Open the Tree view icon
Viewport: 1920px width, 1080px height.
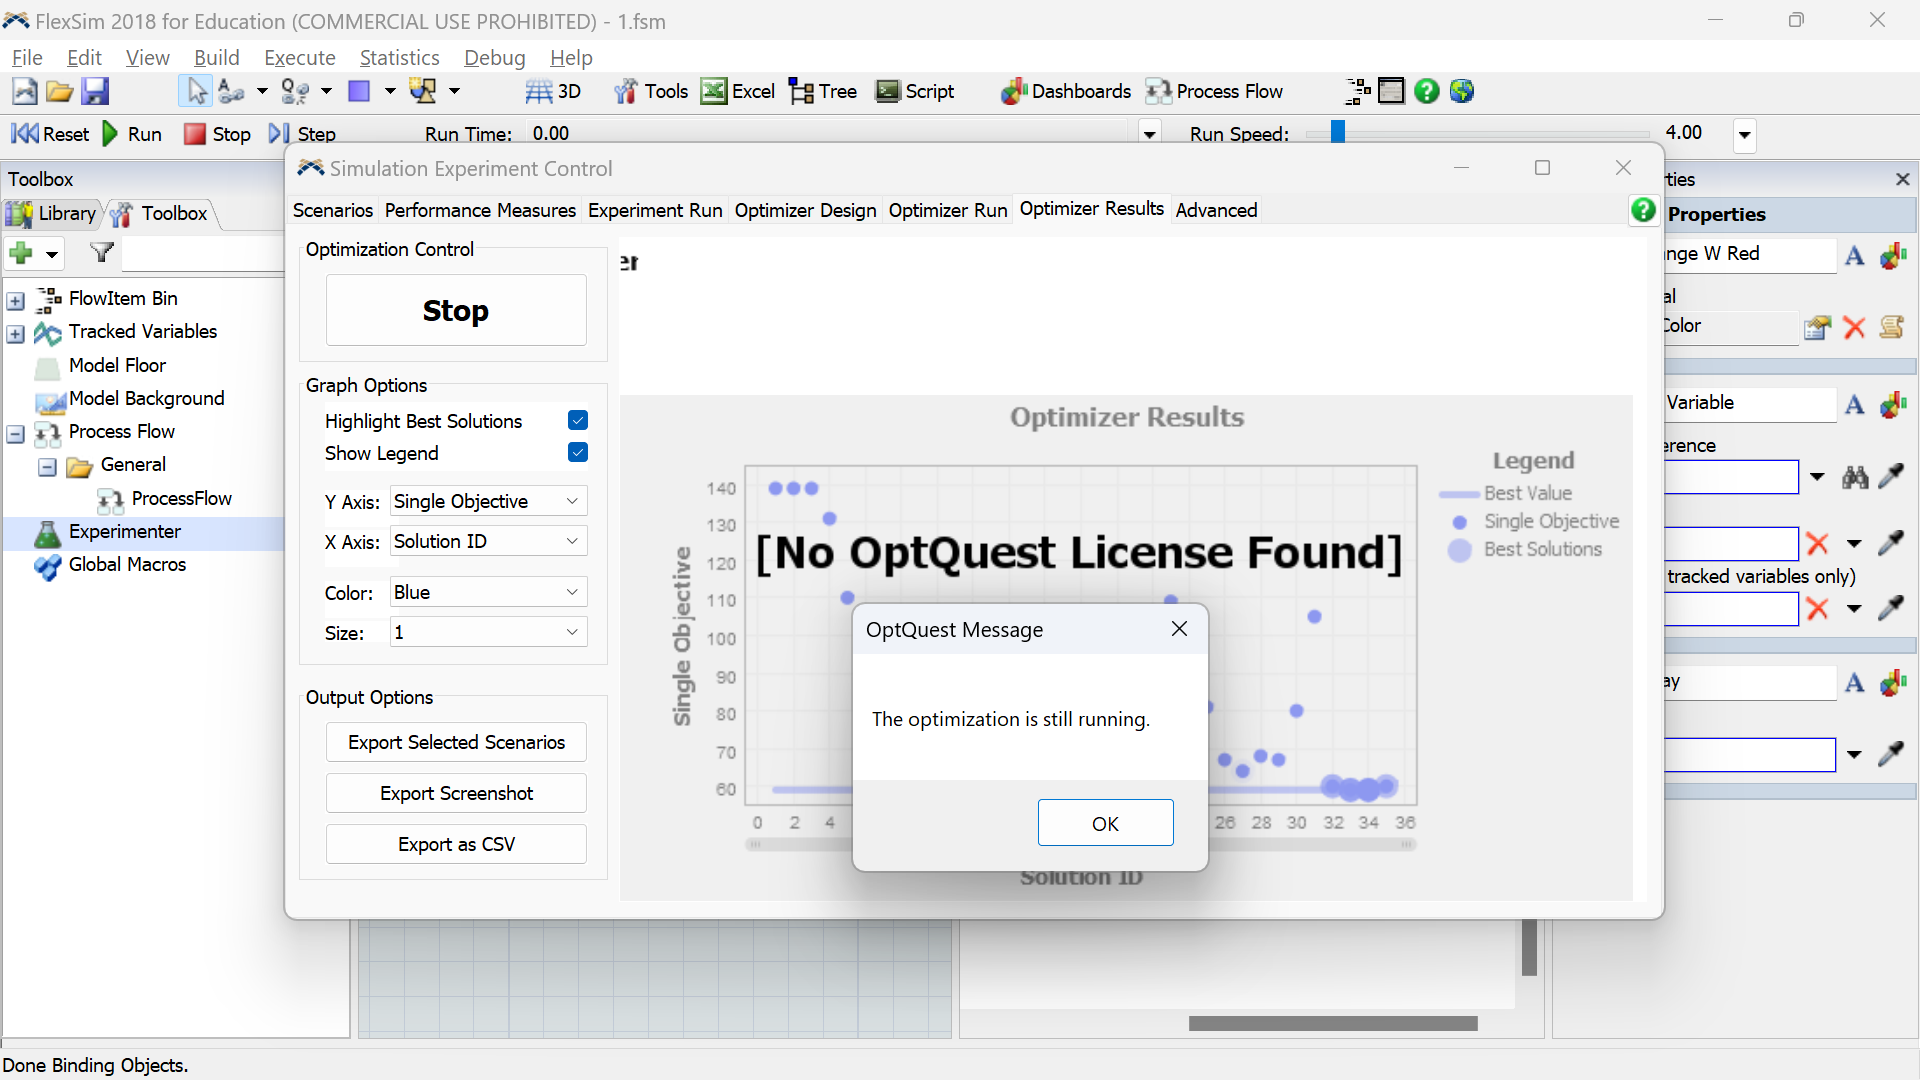[x=801, y=91]
